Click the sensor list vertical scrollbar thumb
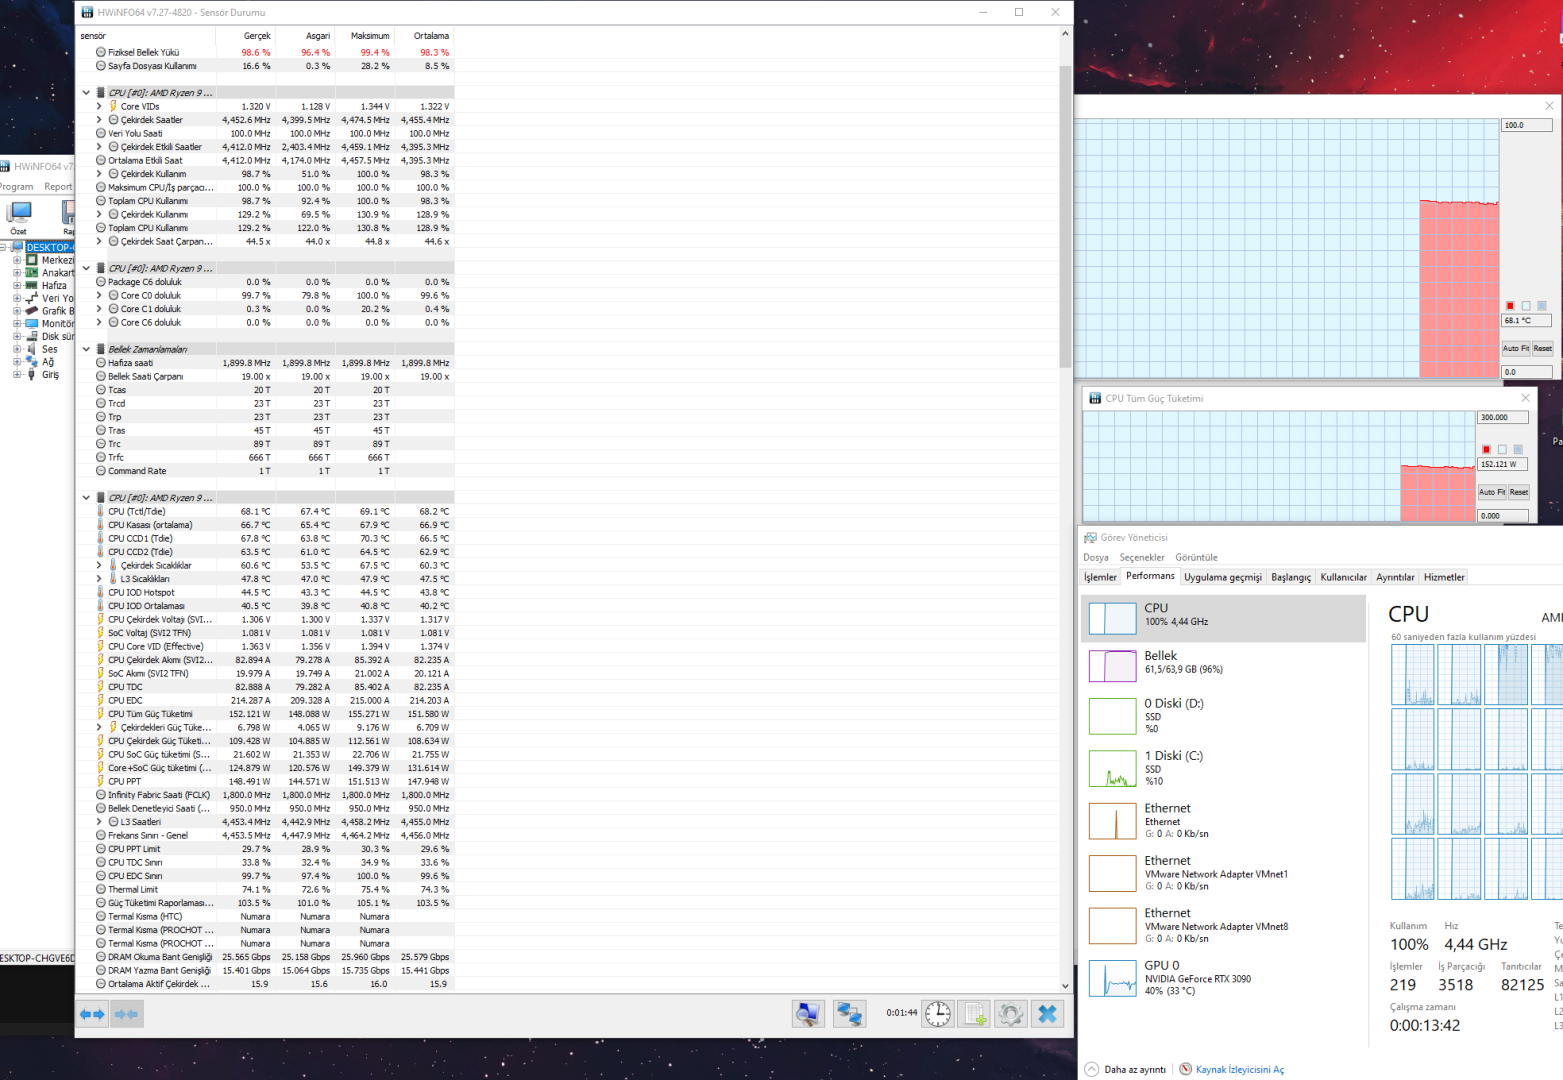Screen dimensions: 1563x1080 [1065, 216]
